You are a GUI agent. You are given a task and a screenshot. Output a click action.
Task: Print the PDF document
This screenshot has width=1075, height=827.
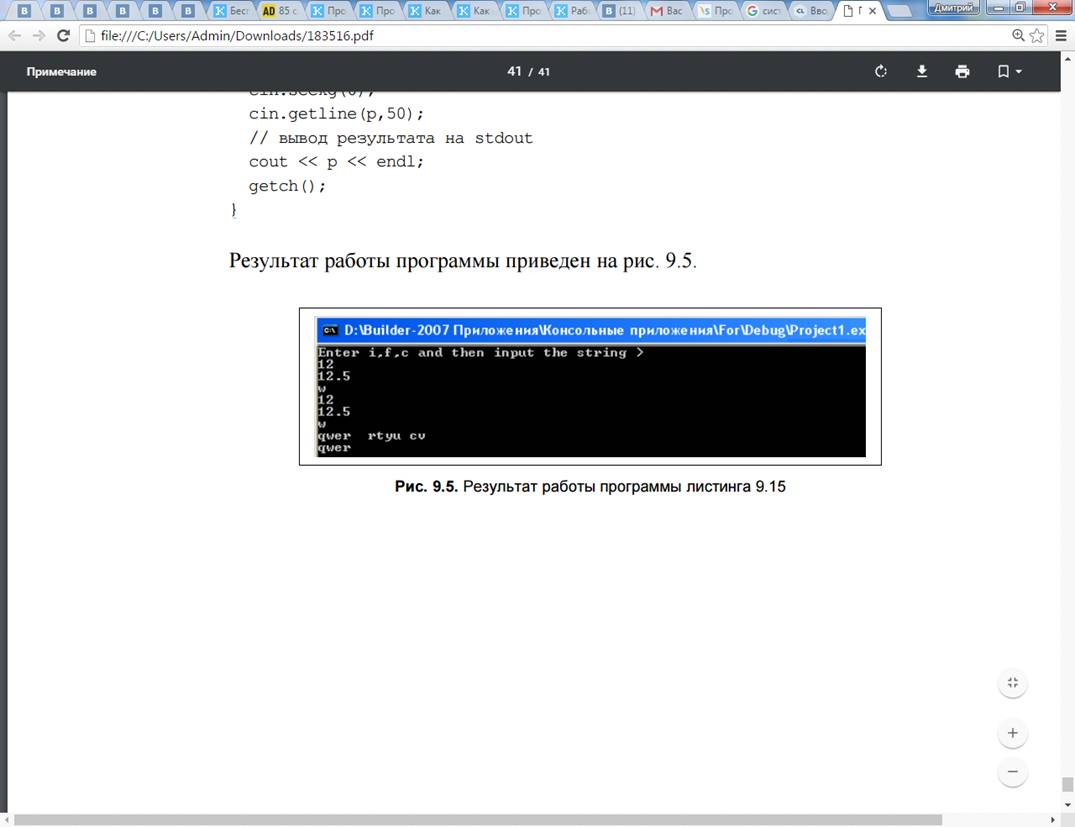pyautogui.click(x=962, y=71)
